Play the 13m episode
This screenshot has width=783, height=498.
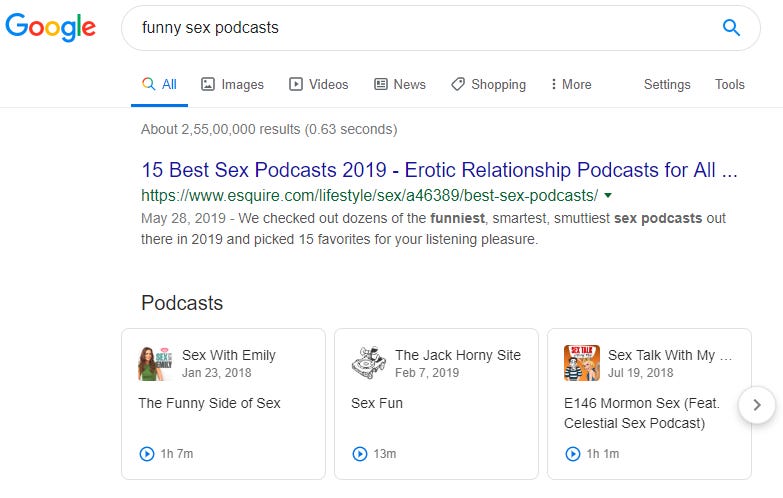click(x=360, y=454)
